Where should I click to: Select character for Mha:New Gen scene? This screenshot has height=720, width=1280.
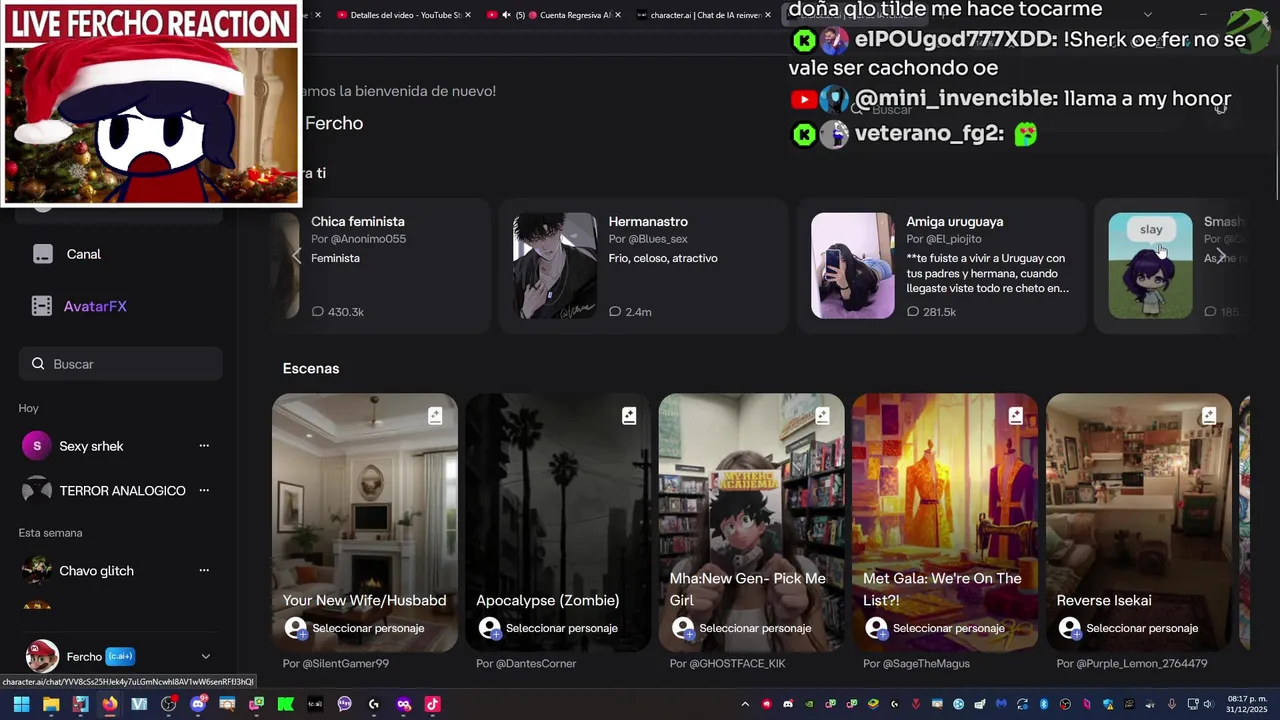pyautogui.click(x=742, y=628)
